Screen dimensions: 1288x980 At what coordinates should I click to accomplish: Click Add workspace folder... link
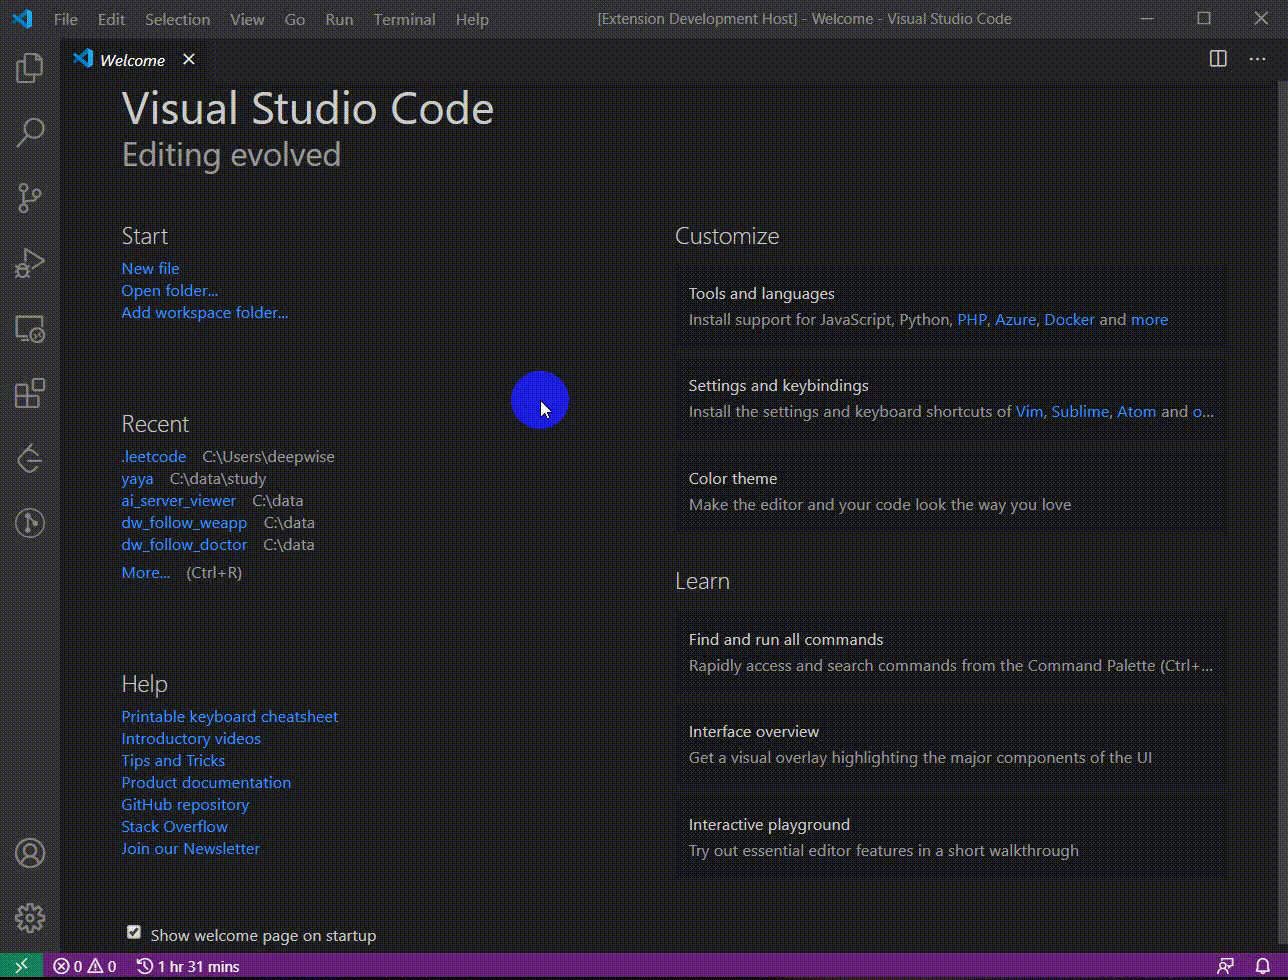coord(204,312)
